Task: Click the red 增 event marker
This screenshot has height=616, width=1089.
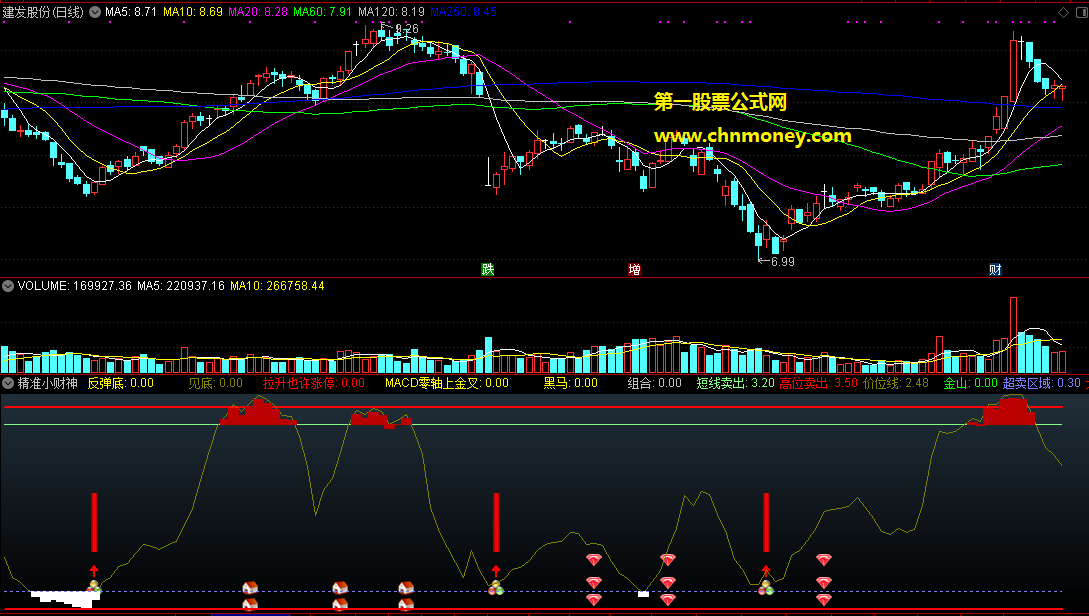Action: click(634, 269)
